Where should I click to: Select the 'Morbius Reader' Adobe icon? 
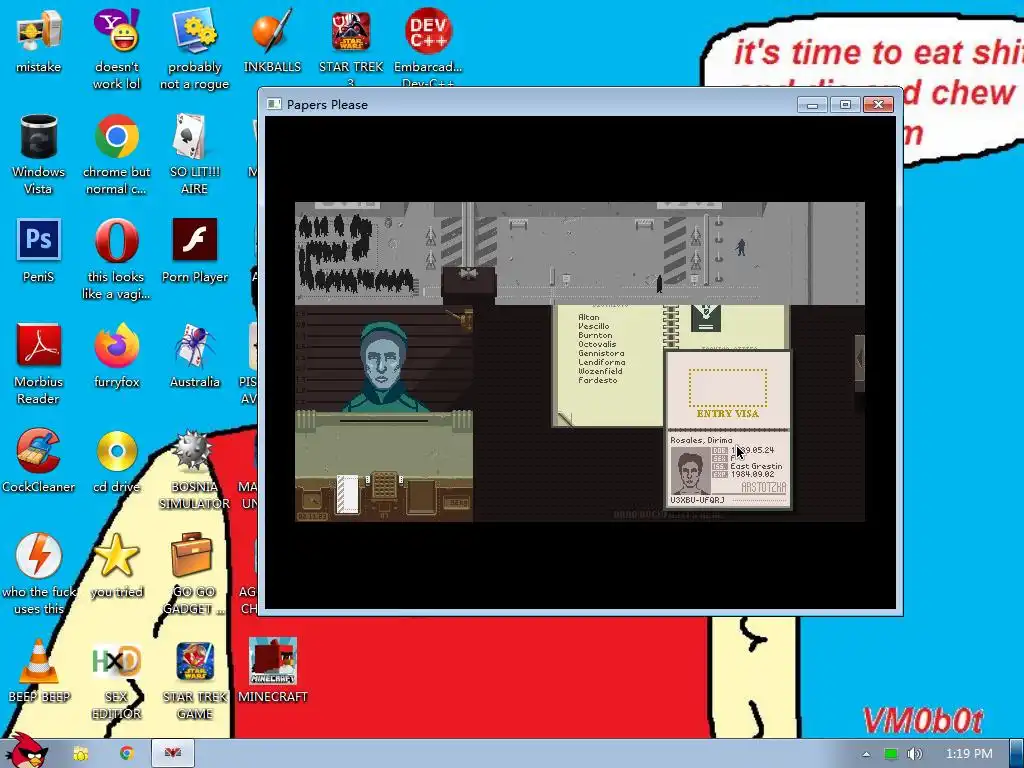coord(39,364)
